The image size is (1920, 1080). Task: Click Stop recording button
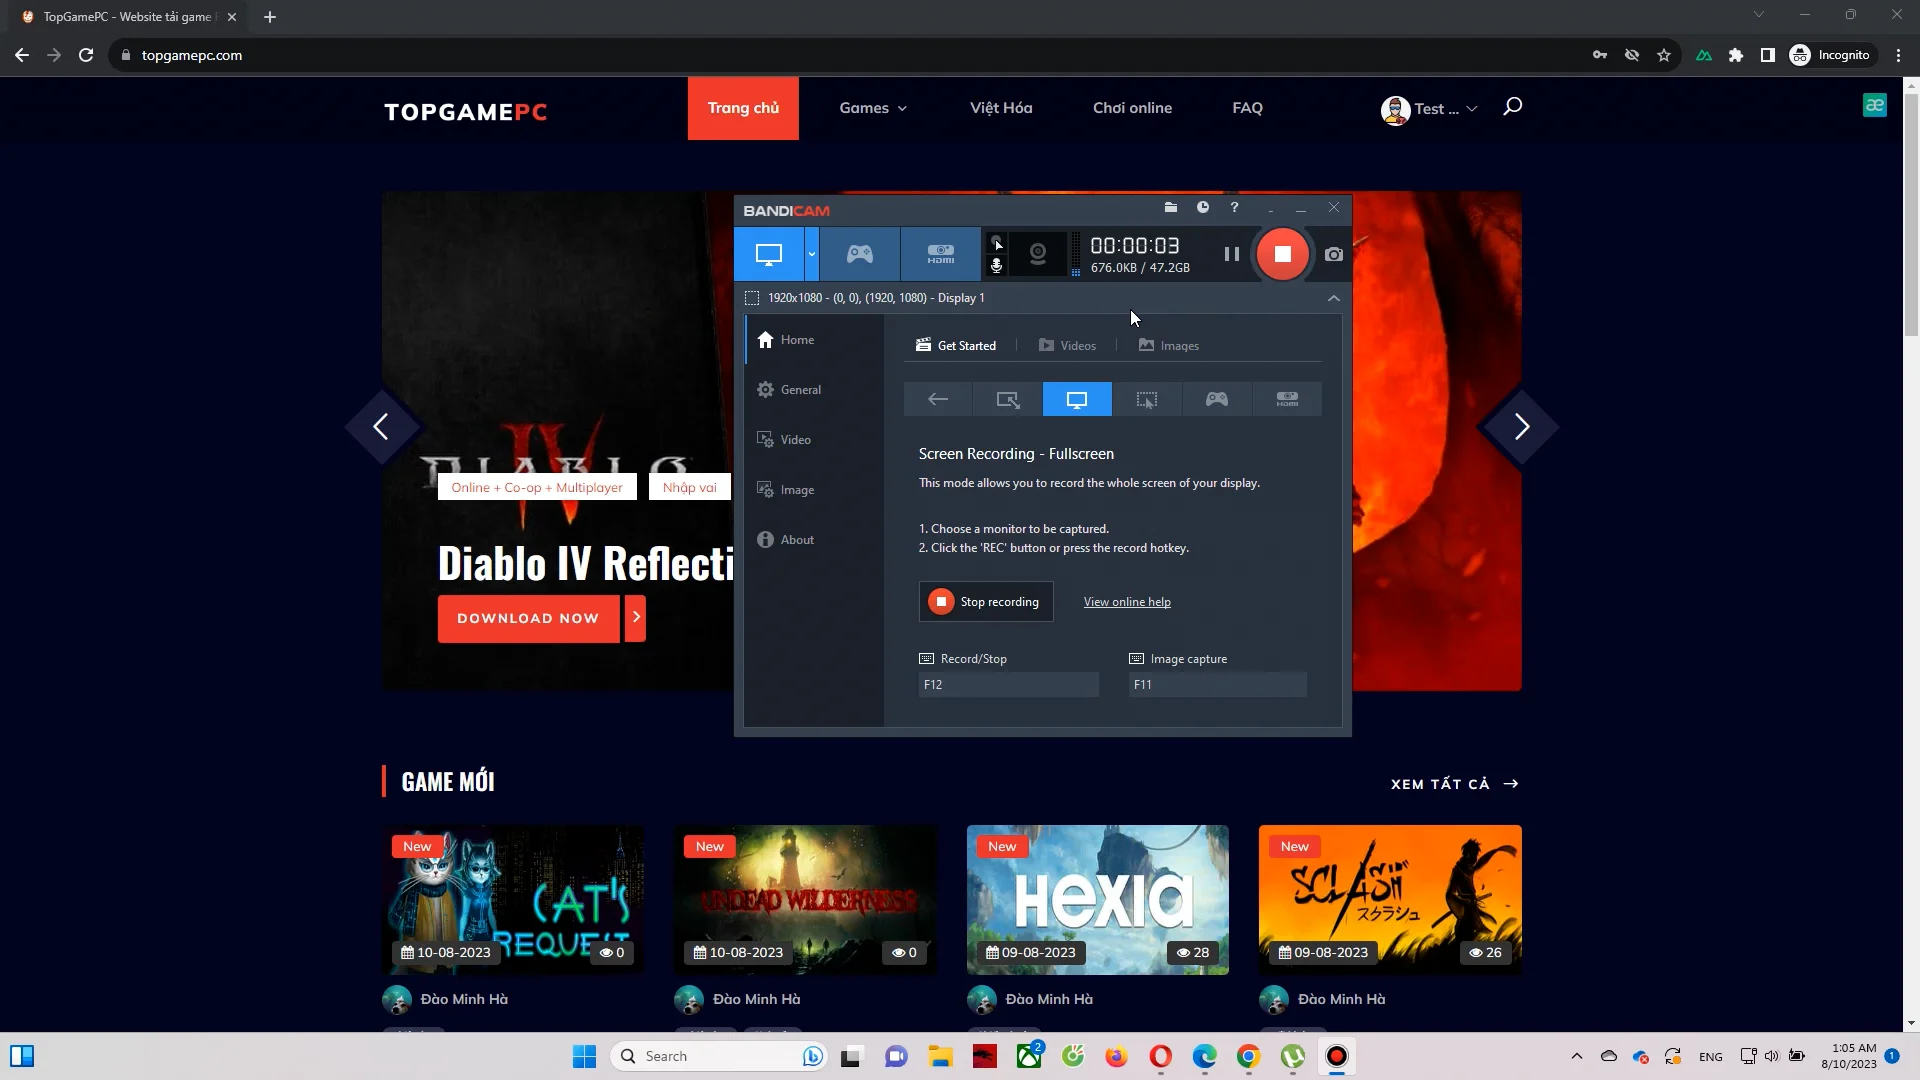986,602
